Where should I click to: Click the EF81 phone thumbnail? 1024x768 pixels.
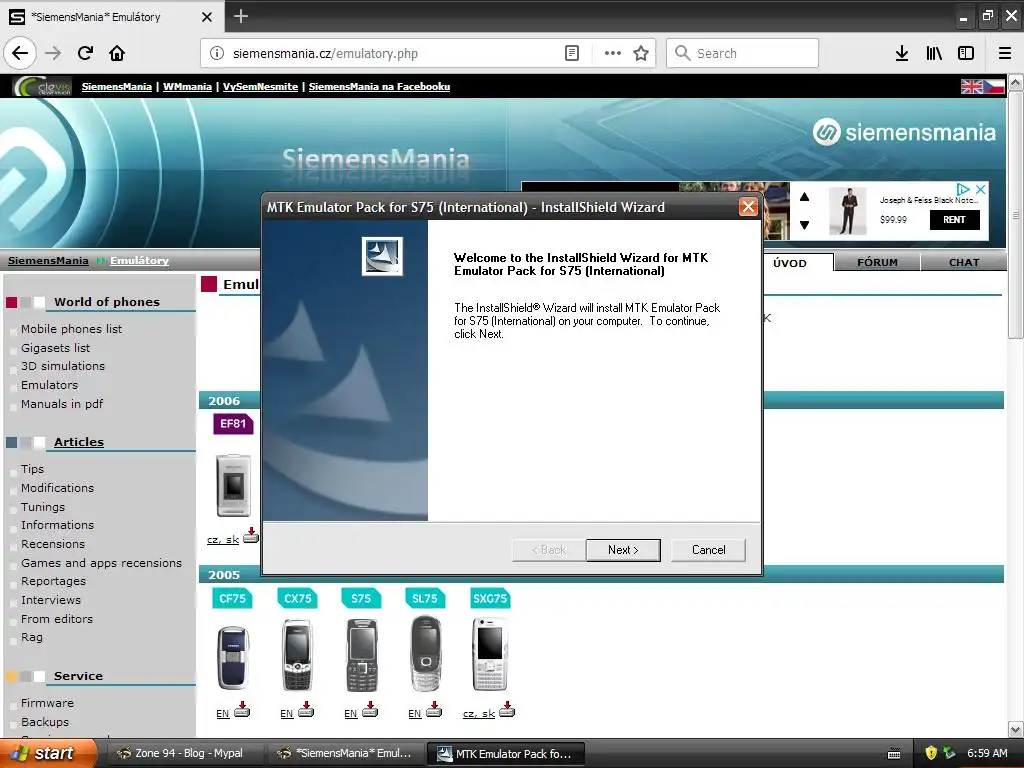tap(233, 485)
